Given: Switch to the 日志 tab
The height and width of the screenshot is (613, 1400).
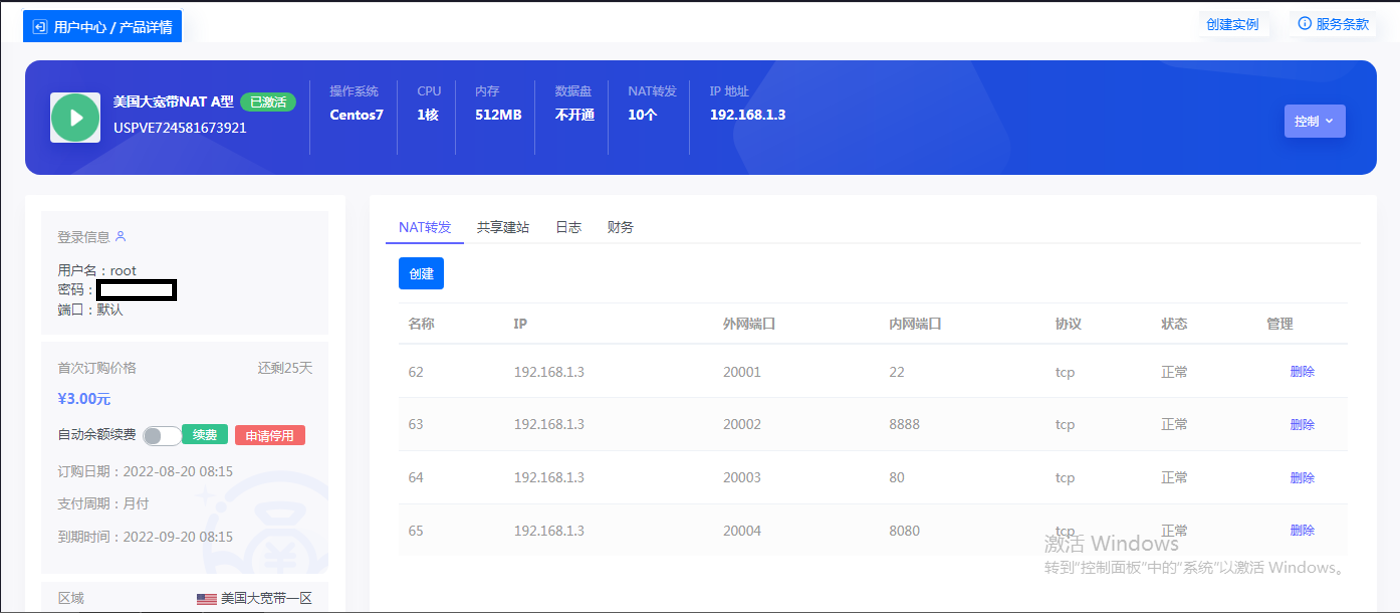Looking at the screenshot, I should click(568, 227).
